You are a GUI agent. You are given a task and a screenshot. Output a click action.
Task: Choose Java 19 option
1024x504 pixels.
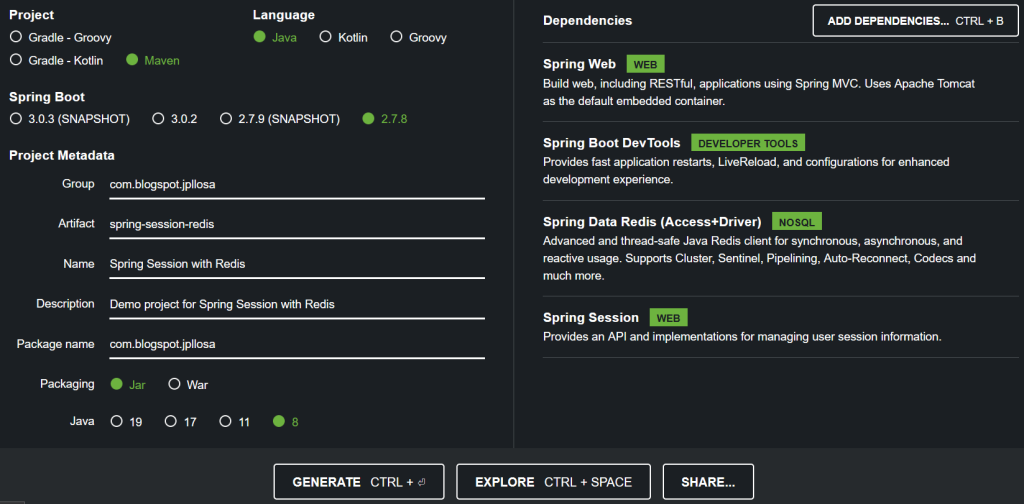pos(117,421)
